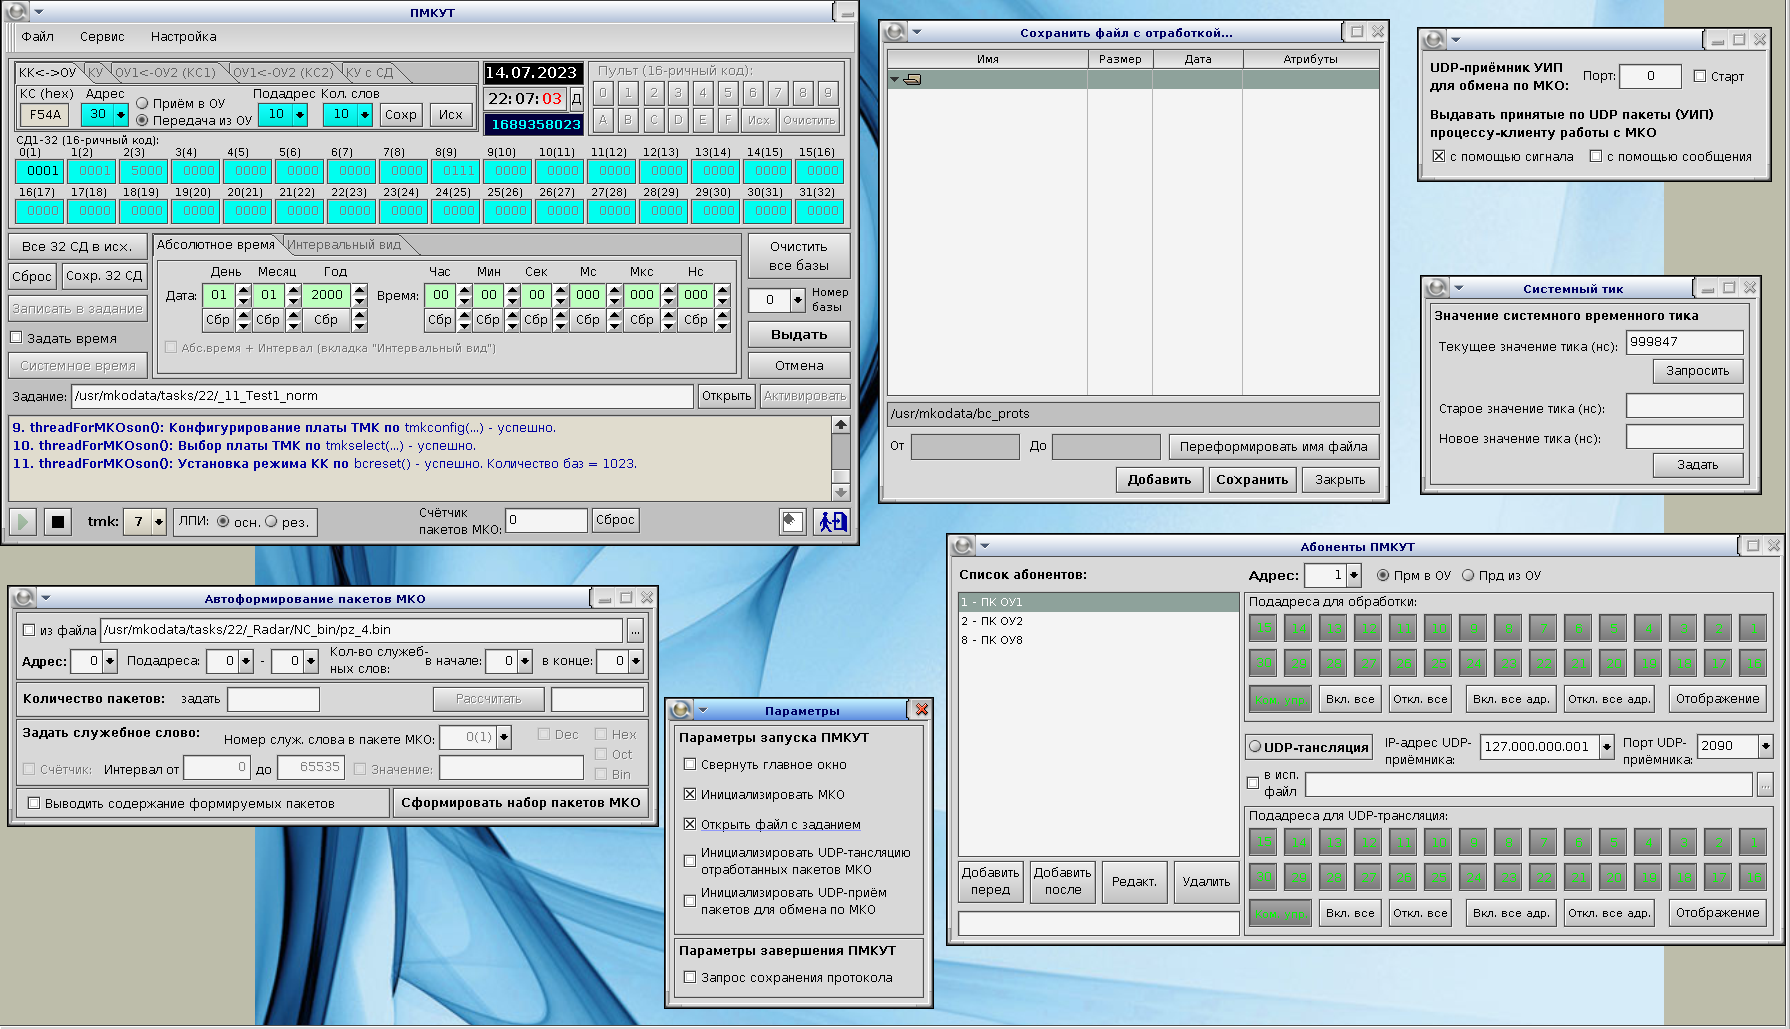The width and height of the screenshot is (1790, 1029).
Task: Click the 'Выдать' button
Action: 798,335
